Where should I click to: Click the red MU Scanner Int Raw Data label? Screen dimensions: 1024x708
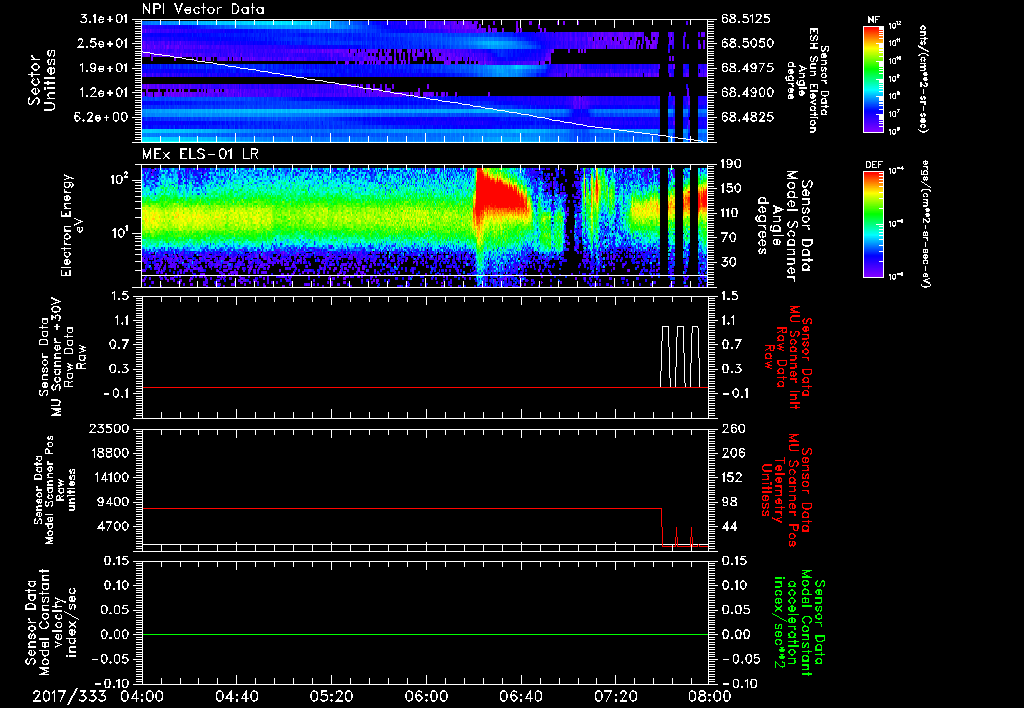click(789, 355)
